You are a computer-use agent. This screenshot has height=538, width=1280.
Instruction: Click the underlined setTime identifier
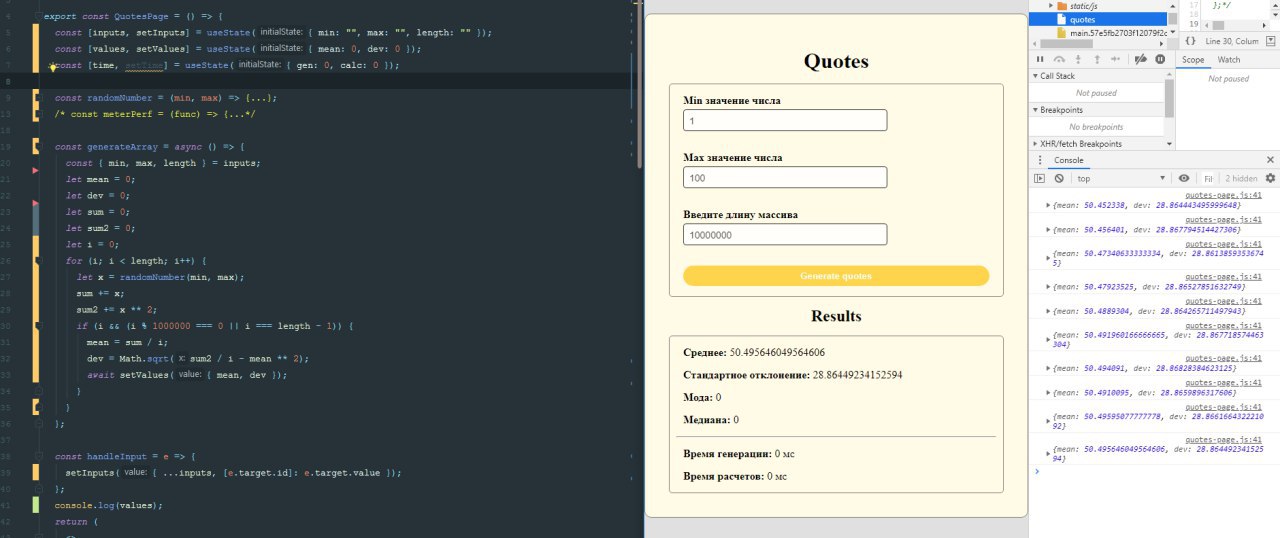(143, 65)
